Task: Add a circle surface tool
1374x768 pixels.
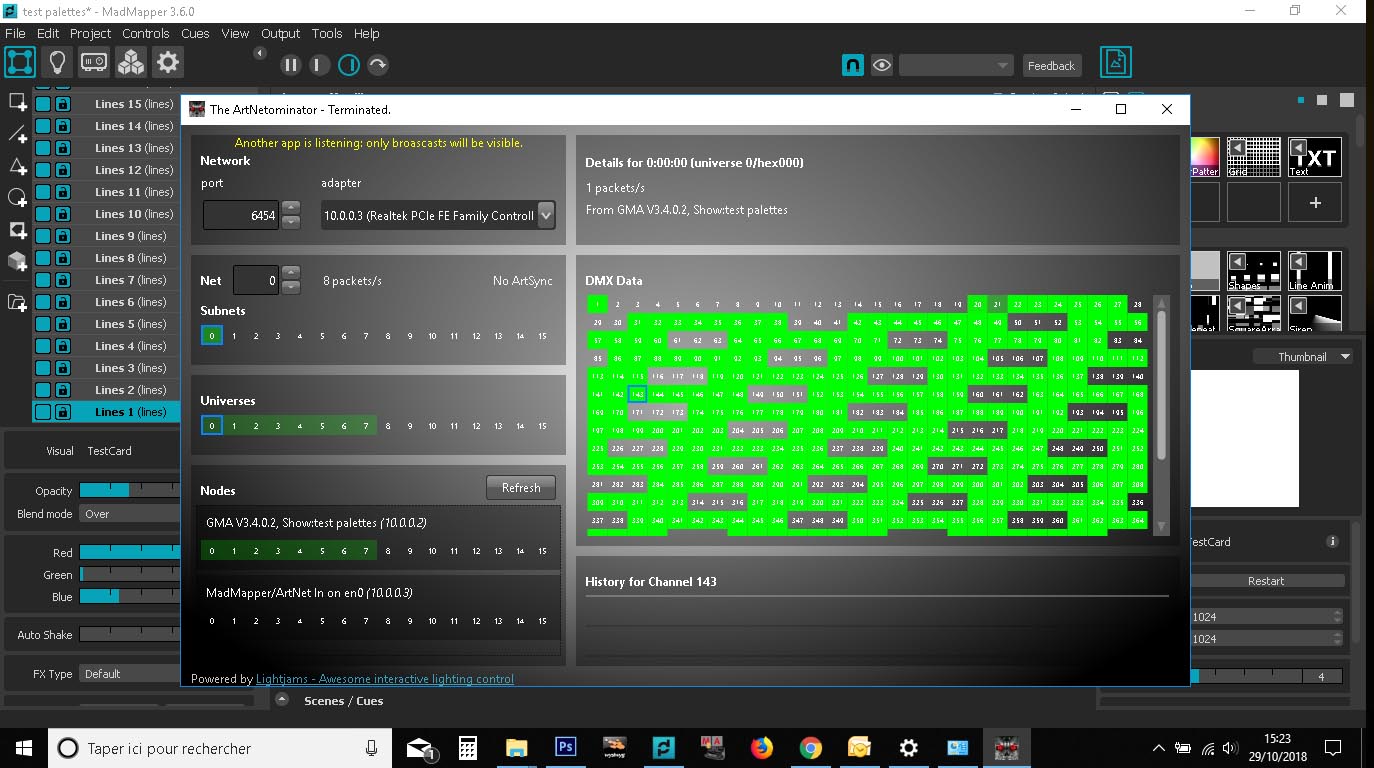Action: [17, 198]
